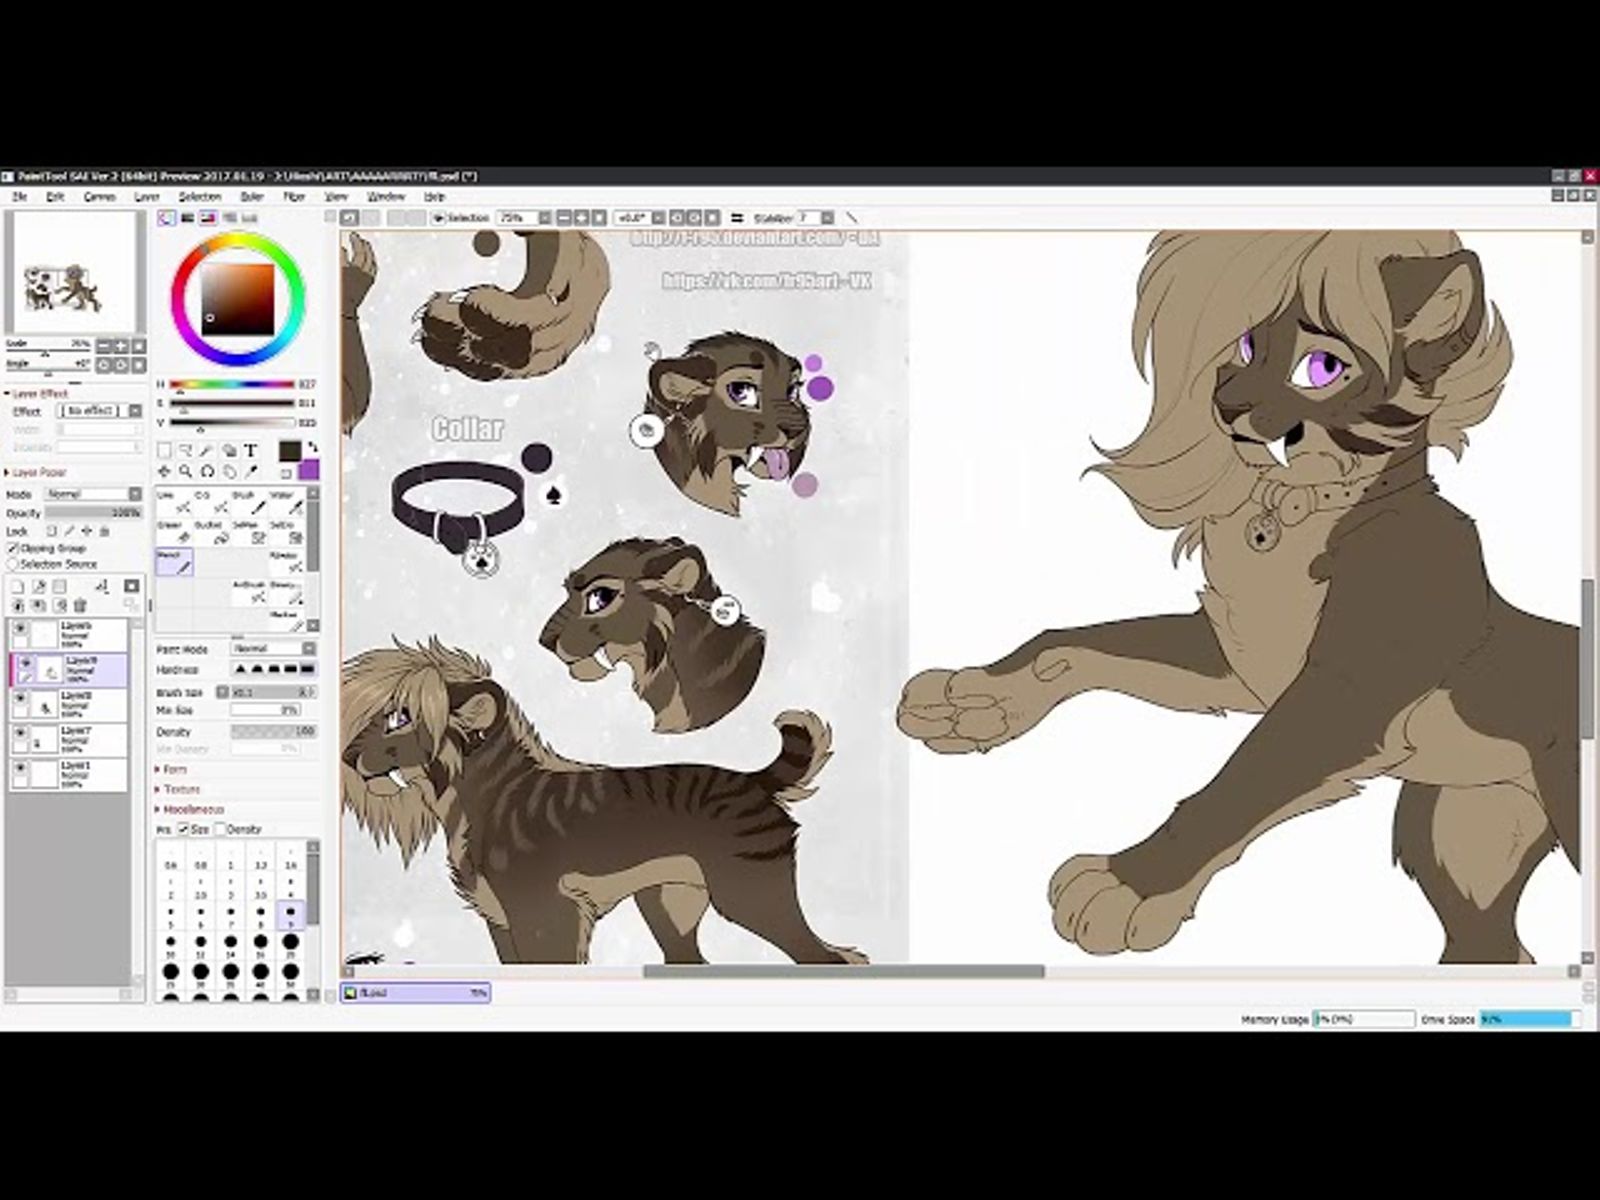The height and width of the screenshot is (1200, 1600).
Task: Open the Selection menu
Action: [x=200, y=197]
